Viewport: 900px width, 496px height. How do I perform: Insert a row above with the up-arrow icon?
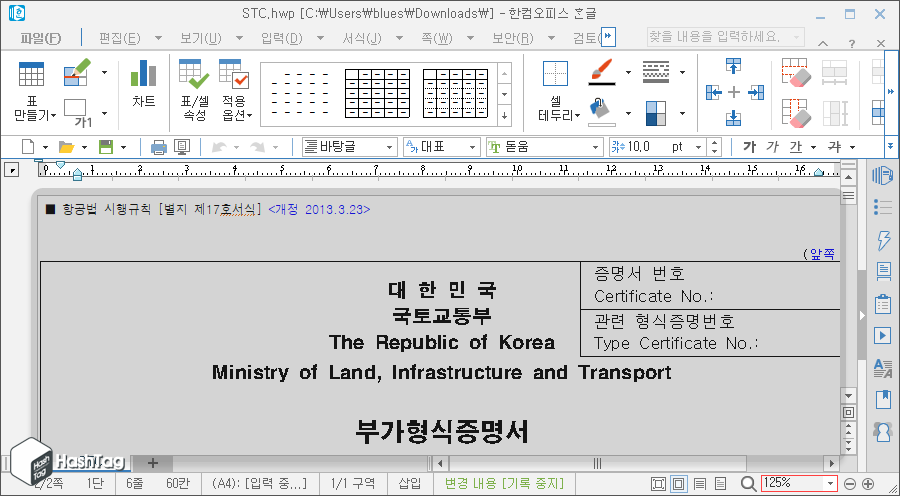pos(734,65)
